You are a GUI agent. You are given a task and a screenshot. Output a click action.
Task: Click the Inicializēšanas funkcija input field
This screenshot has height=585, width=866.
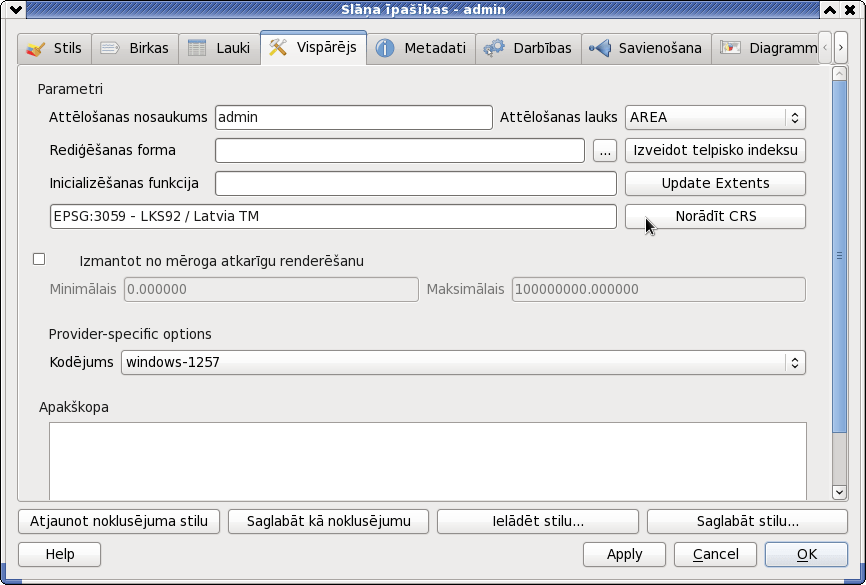(x=416, y=183)
